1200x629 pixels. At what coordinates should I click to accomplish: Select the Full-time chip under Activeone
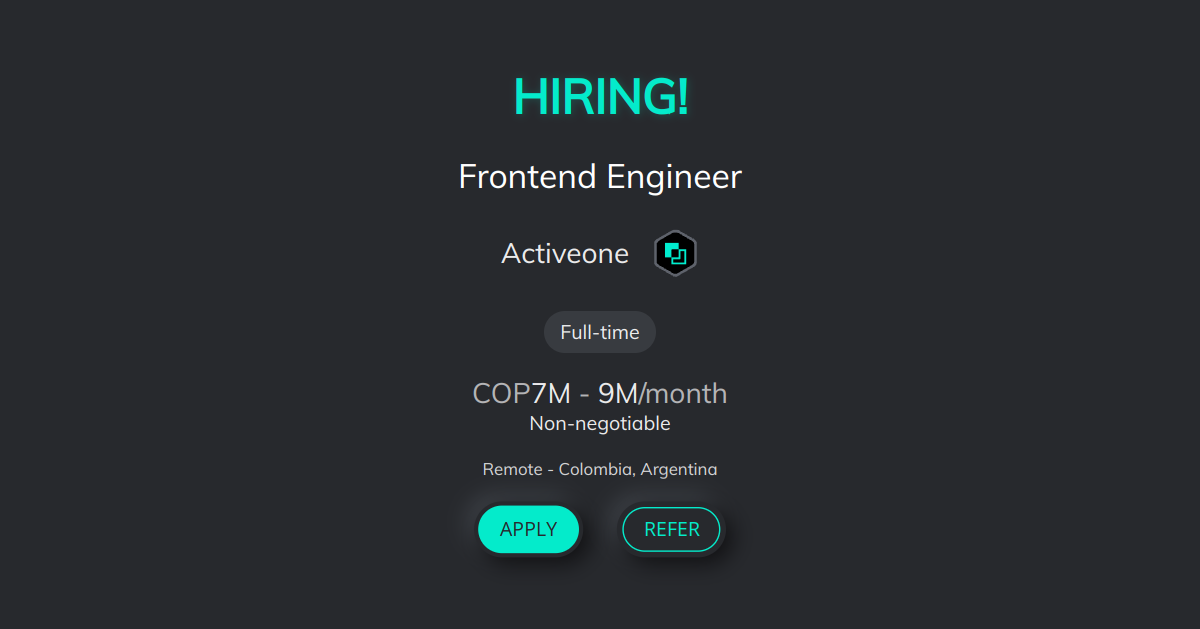click(x=599, y=331)
